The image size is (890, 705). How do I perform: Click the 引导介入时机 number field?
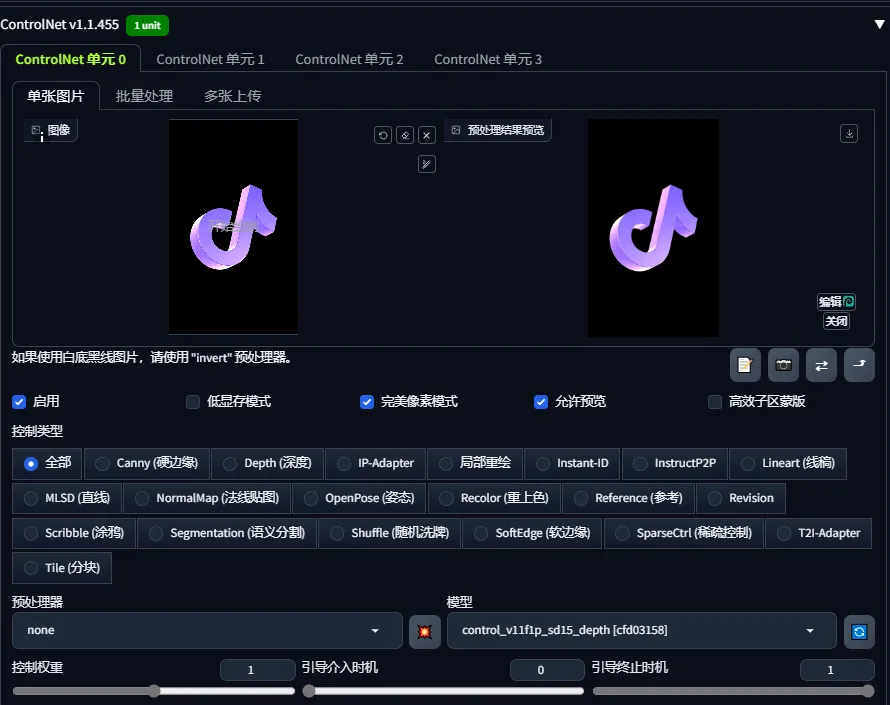point(547,670)
